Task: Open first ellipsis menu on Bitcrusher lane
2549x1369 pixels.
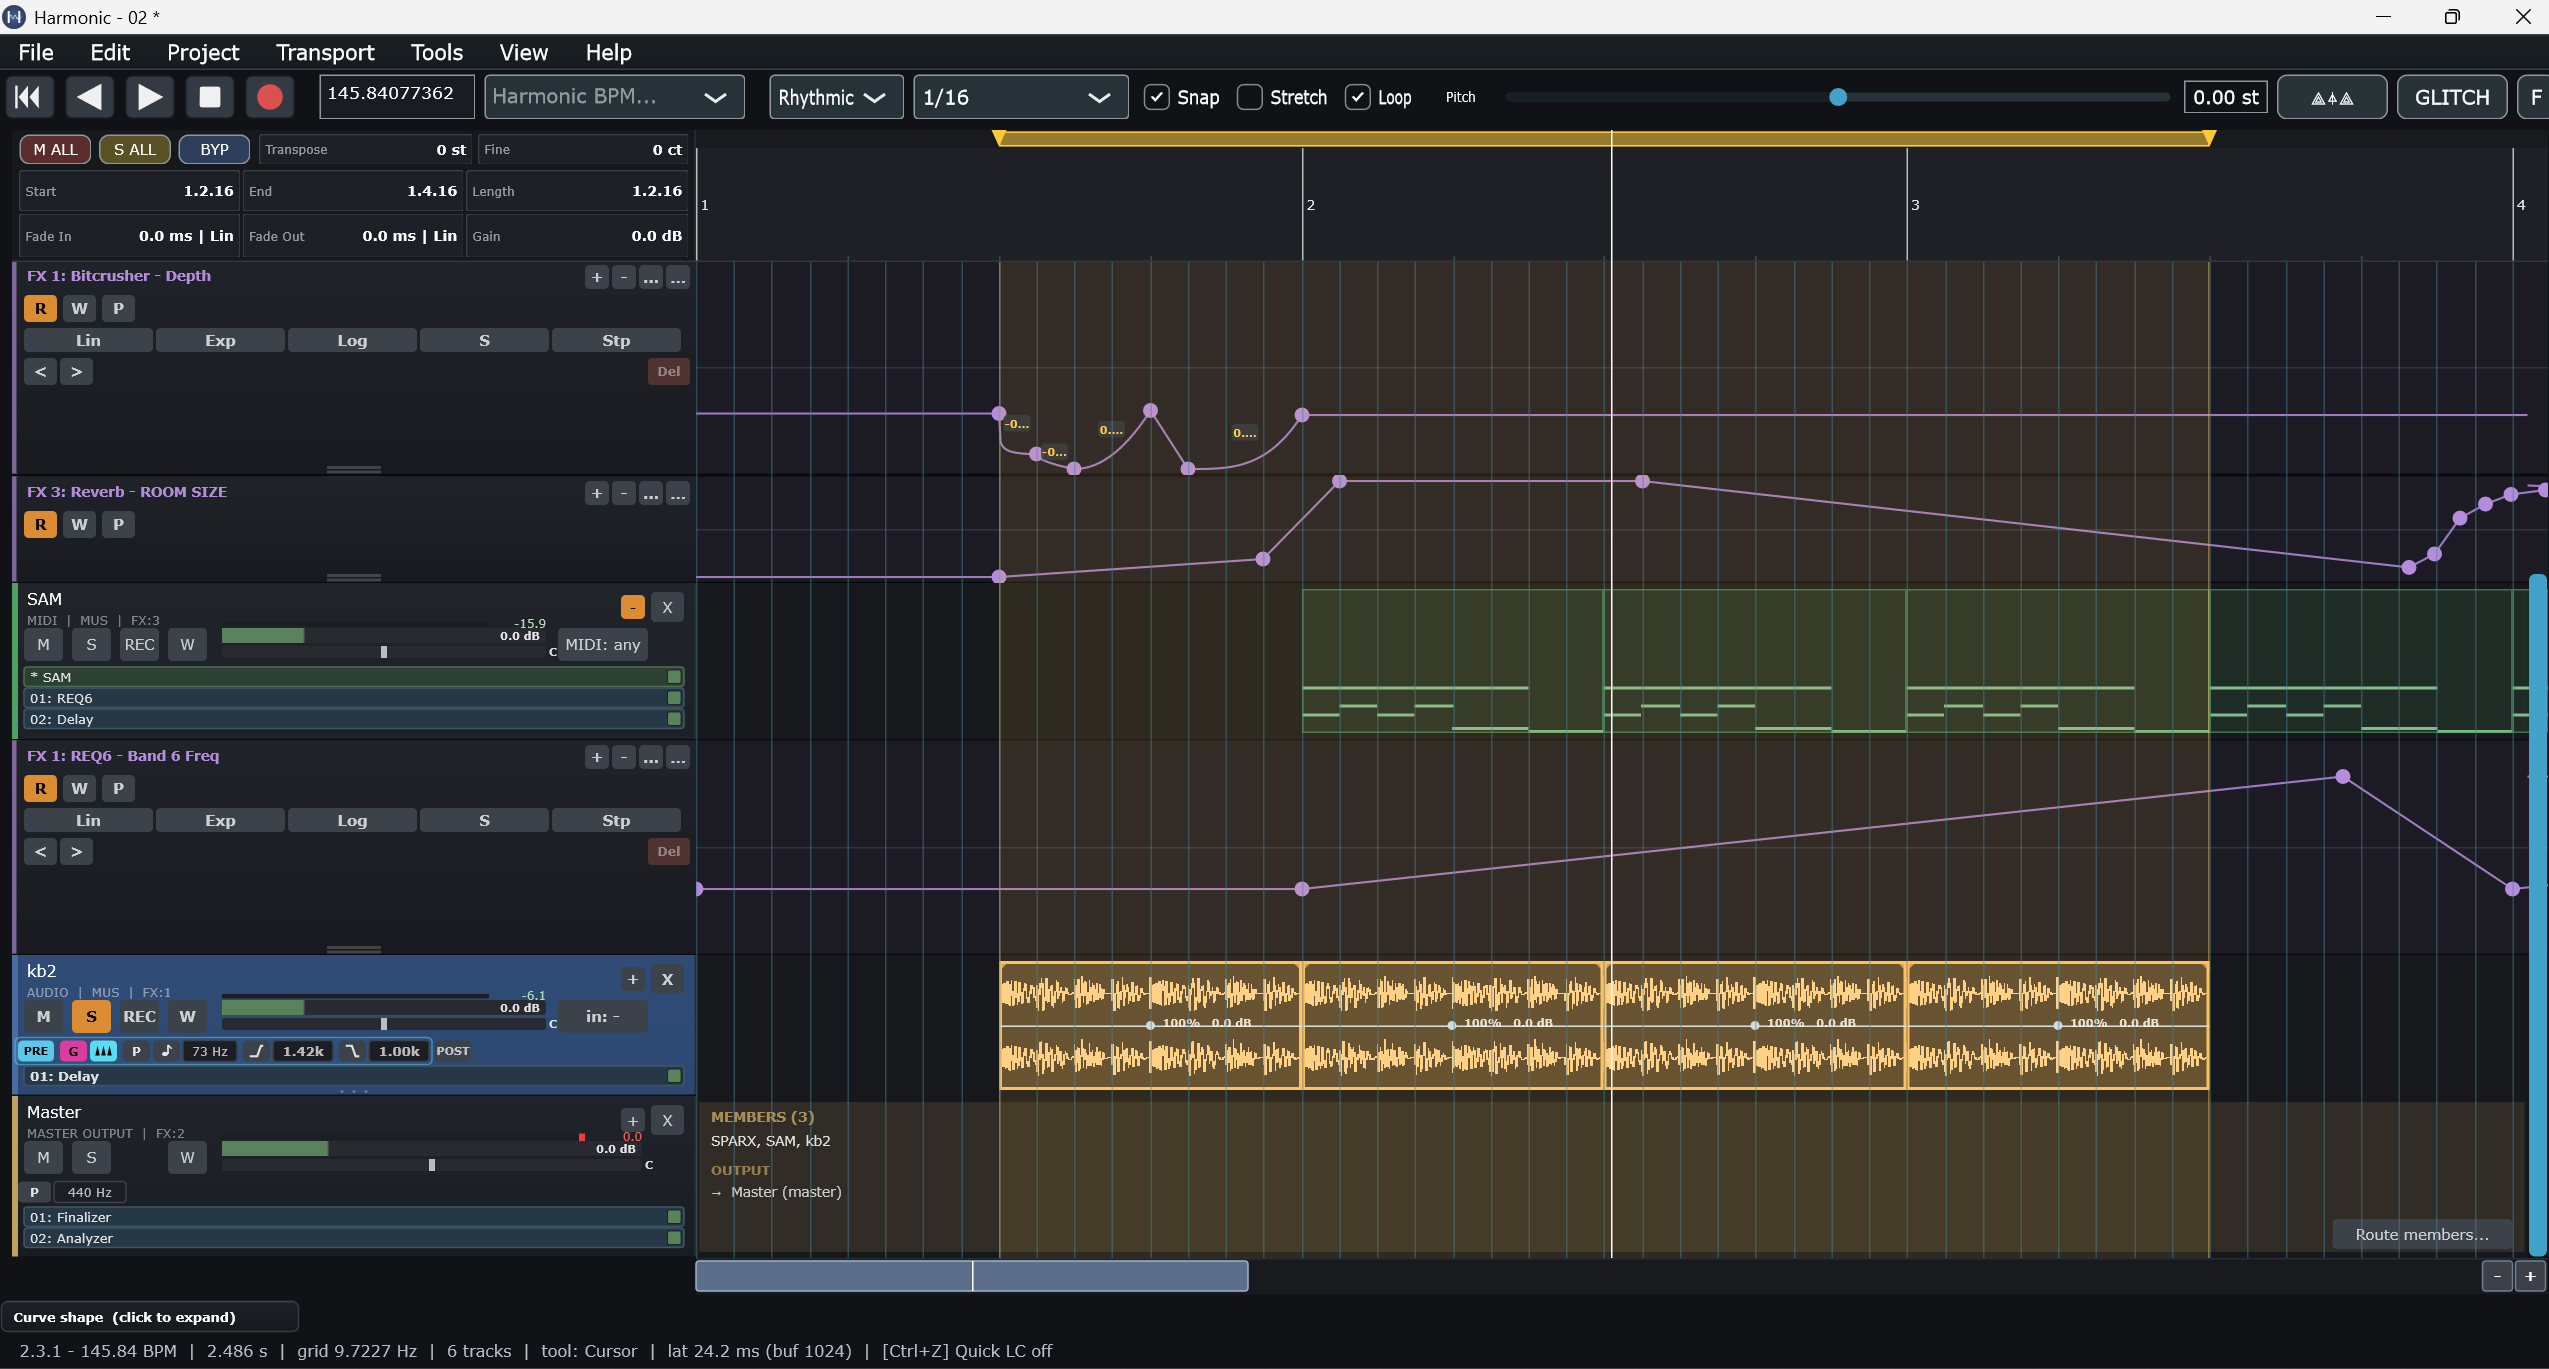Action: coord(651,277)
